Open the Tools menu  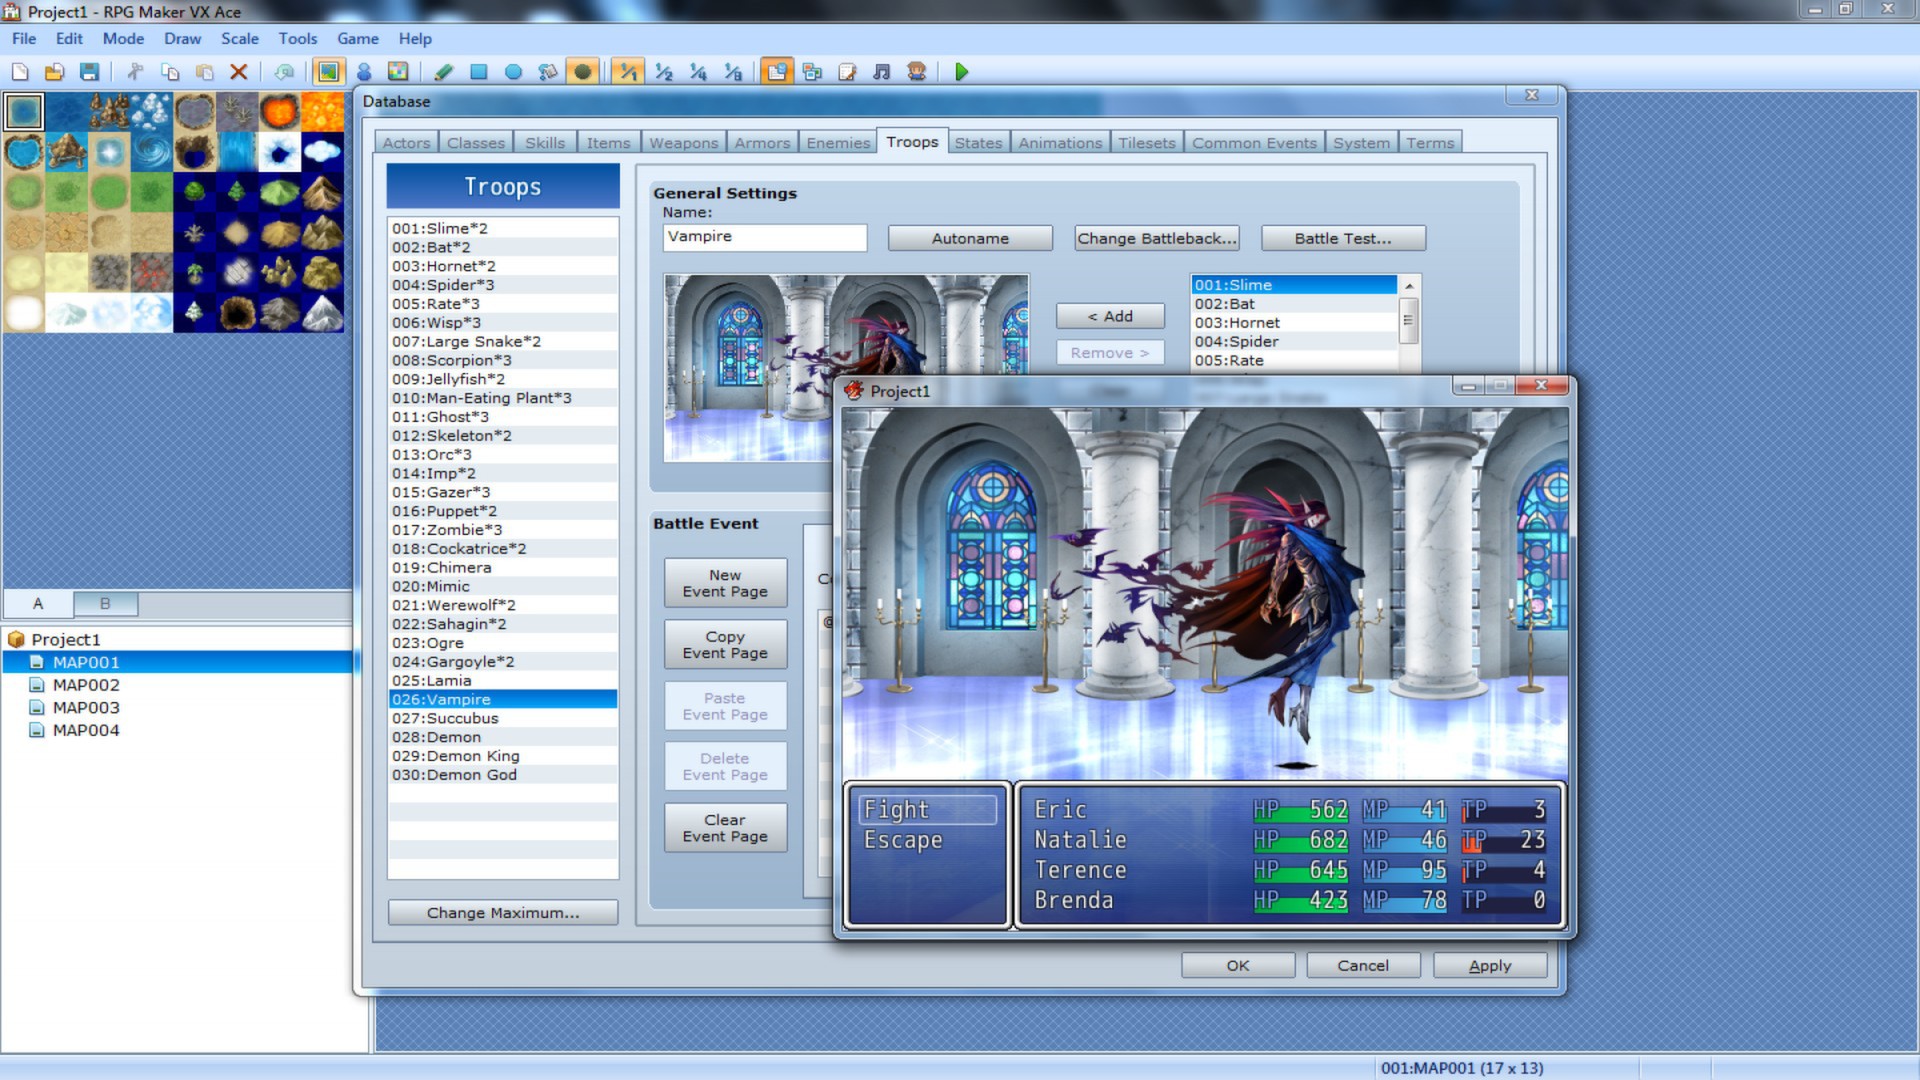click(295, 38)
